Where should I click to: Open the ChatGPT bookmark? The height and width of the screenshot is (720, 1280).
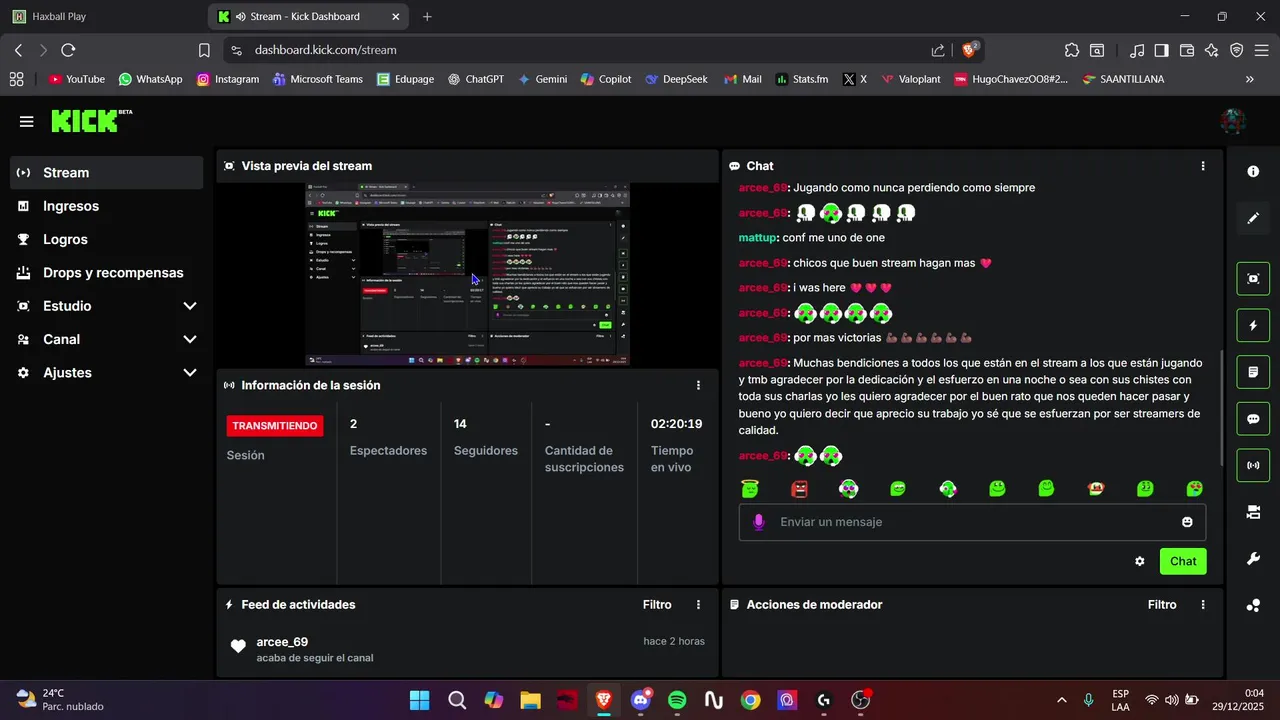coord(476,79)
